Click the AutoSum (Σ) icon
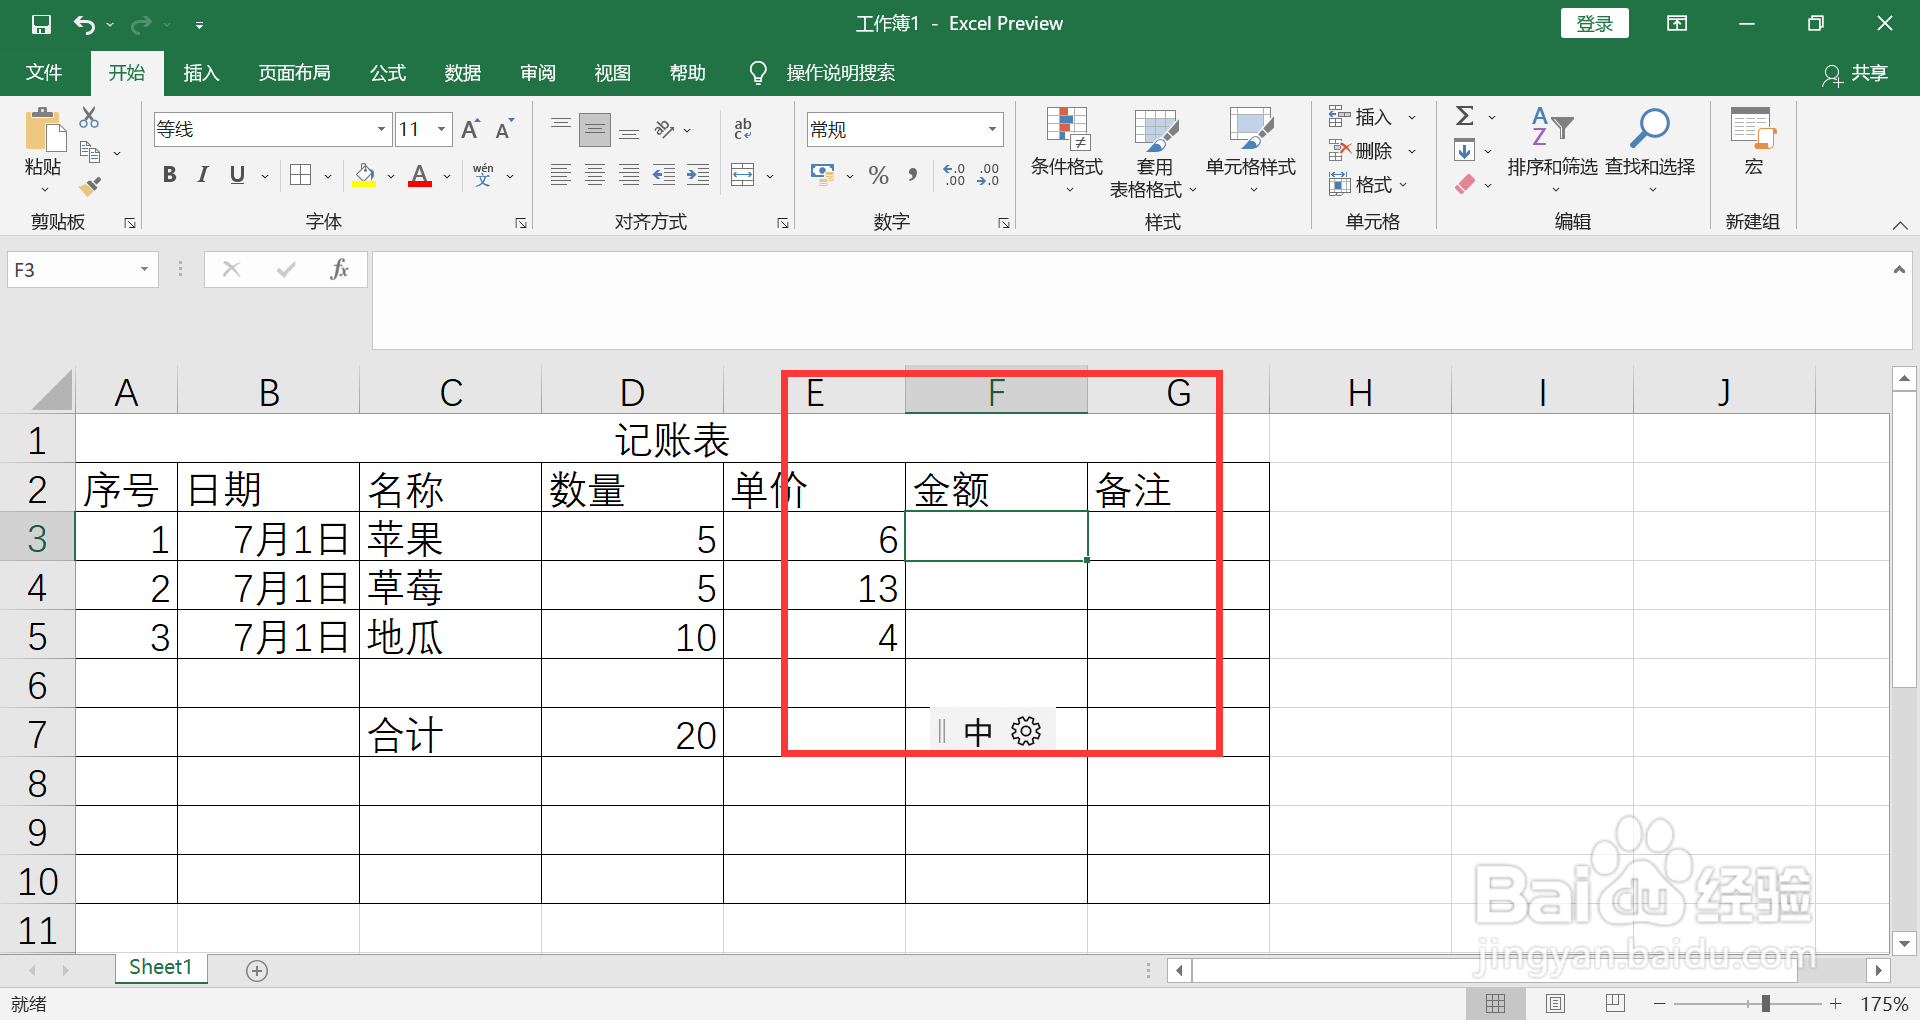 [1465, 115]
